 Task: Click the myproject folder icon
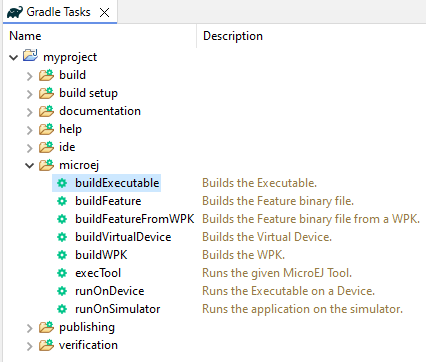[30, 55]
